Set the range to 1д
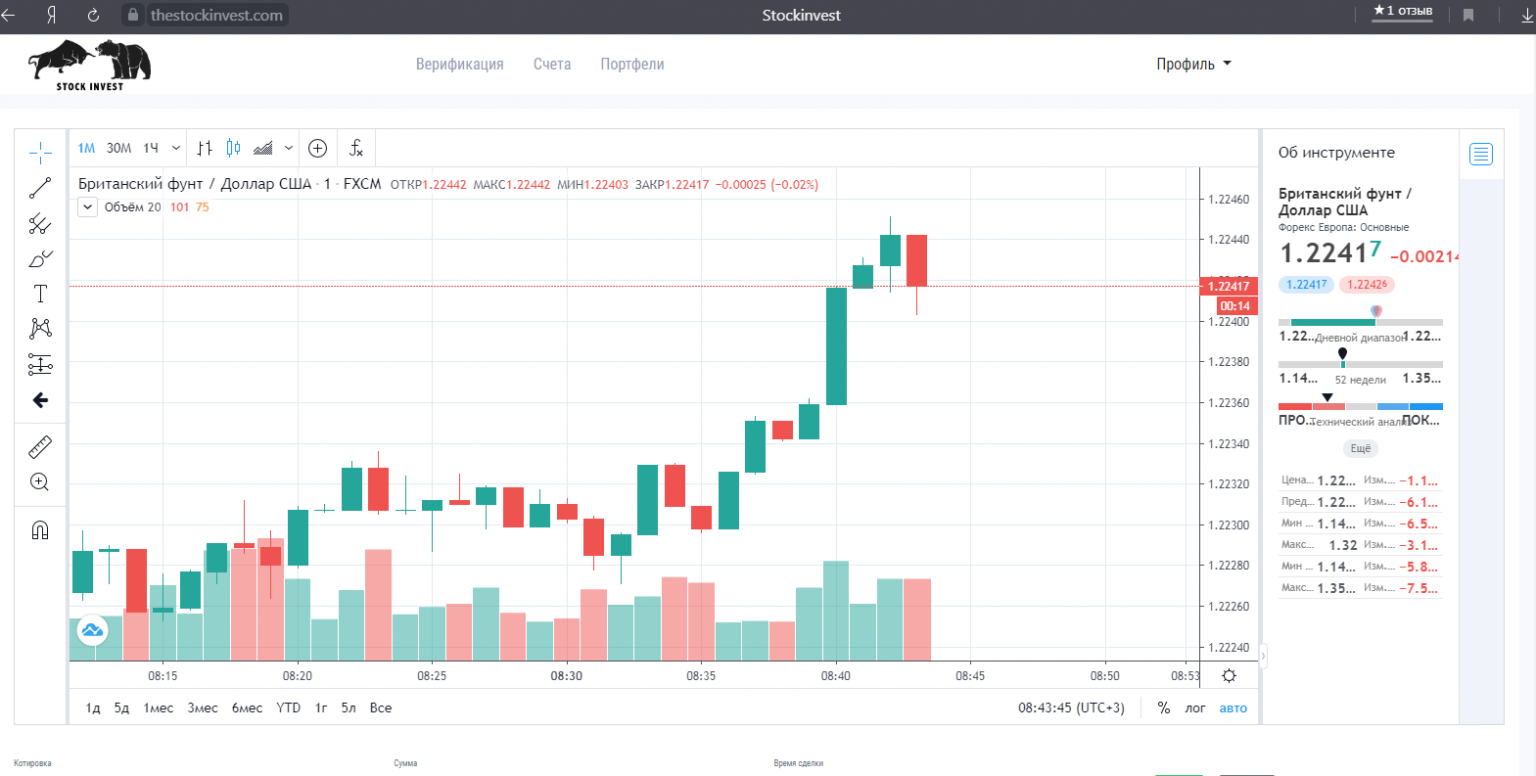 [x=93, y=708]
